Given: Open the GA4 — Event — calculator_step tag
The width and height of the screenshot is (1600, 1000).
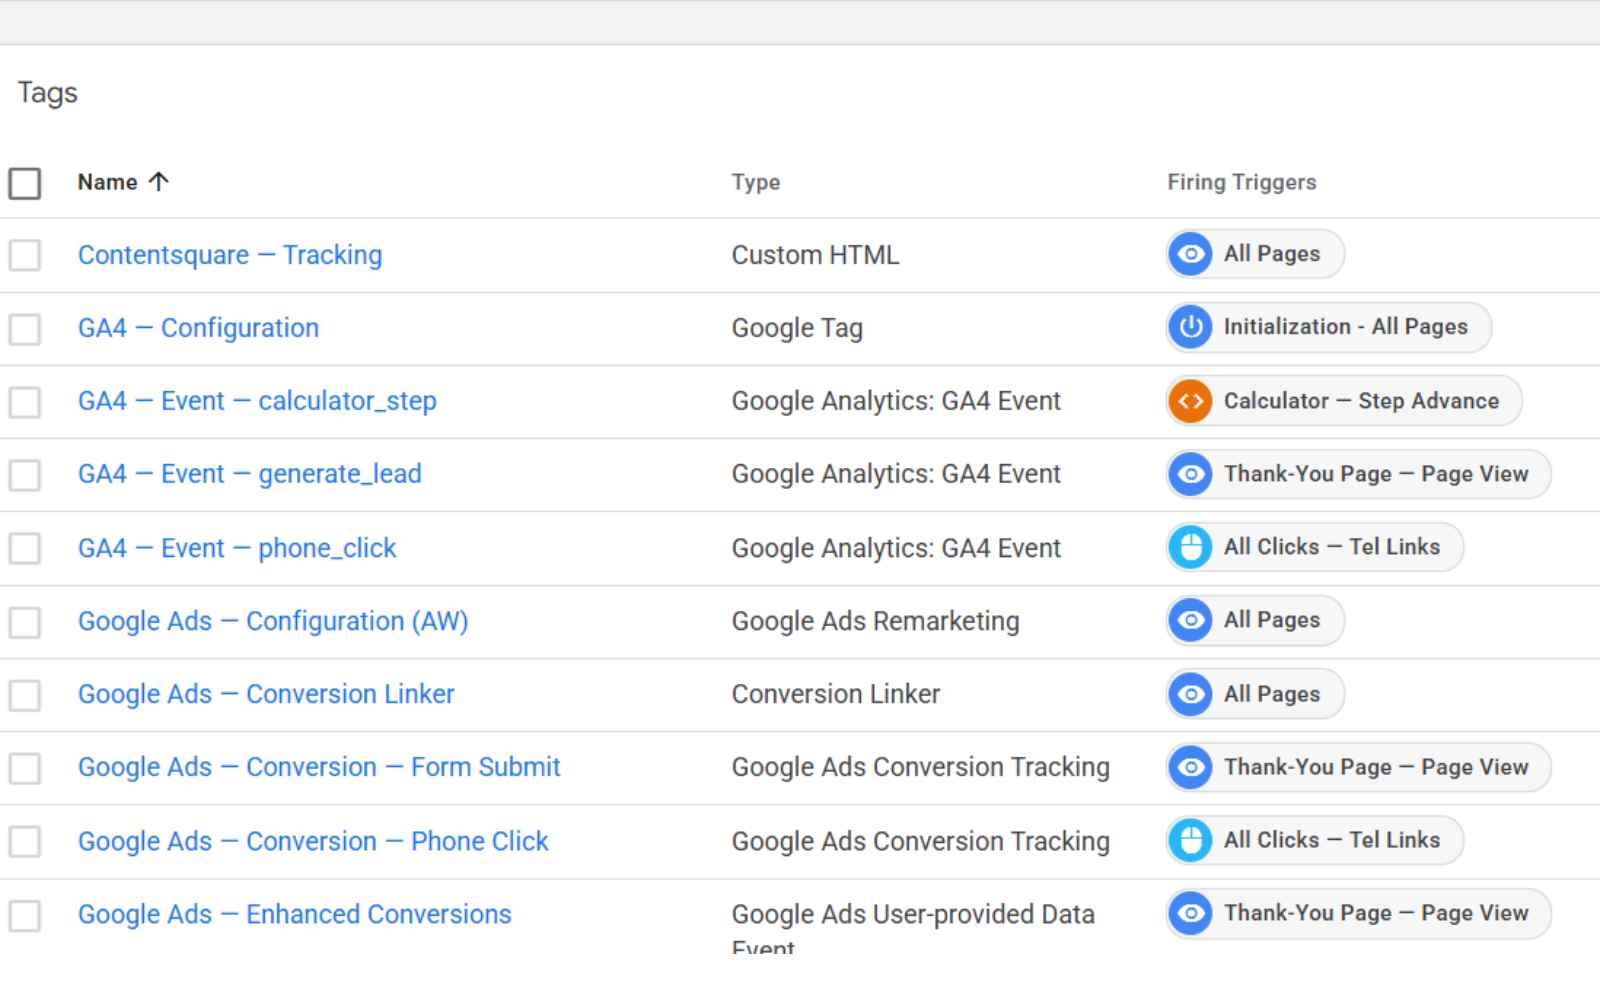Looking at the screenshot, I should [257, 401].
